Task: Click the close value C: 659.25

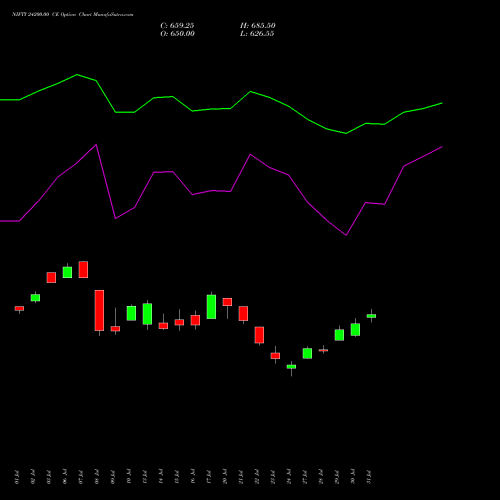Action: (177, 26)
